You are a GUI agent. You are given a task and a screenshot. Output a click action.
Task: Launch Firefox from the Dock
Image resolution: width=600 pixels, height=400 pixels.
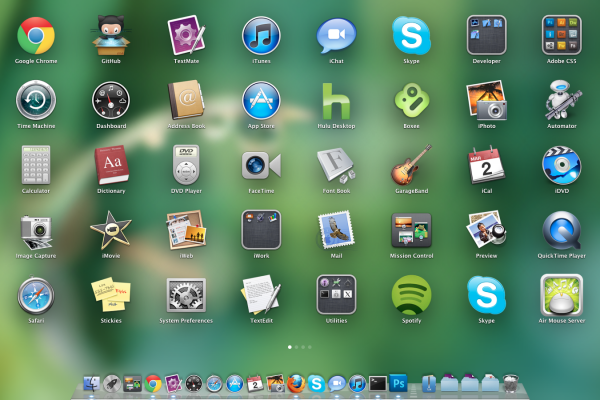[x=296, y=384]
